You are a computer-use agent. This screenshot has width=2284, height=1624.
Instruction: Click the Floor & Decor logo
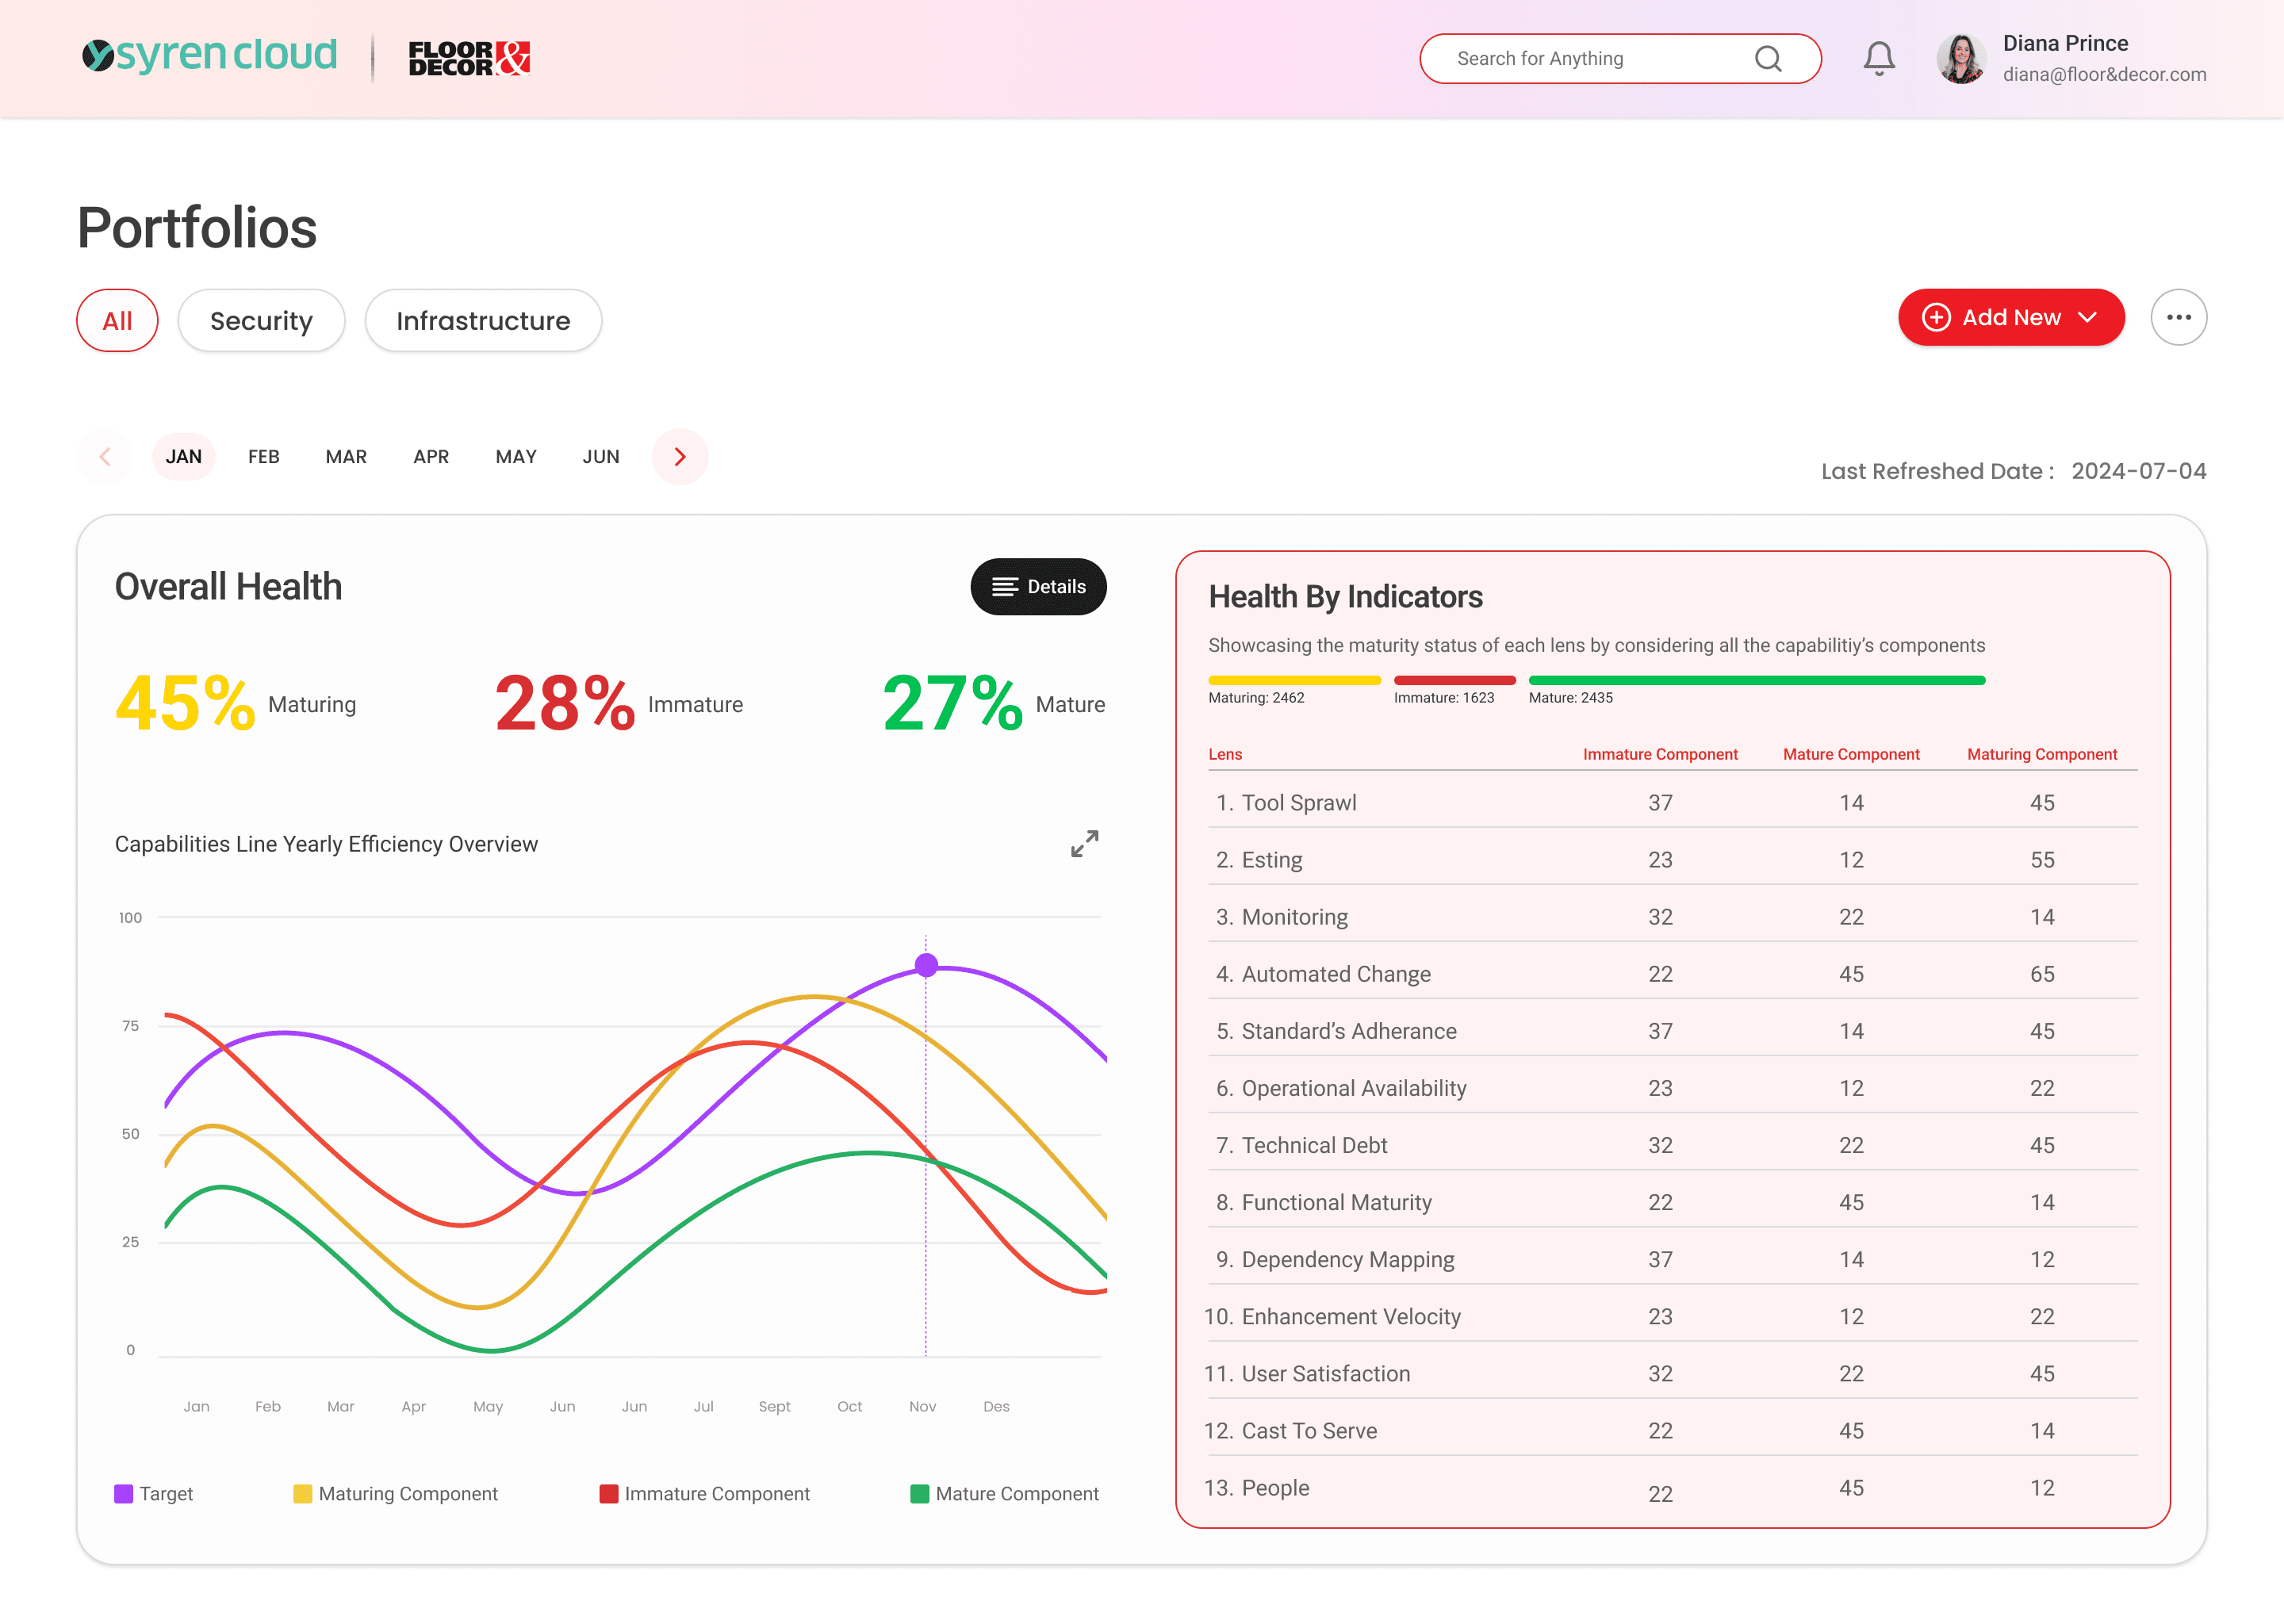tap(469, 59)
